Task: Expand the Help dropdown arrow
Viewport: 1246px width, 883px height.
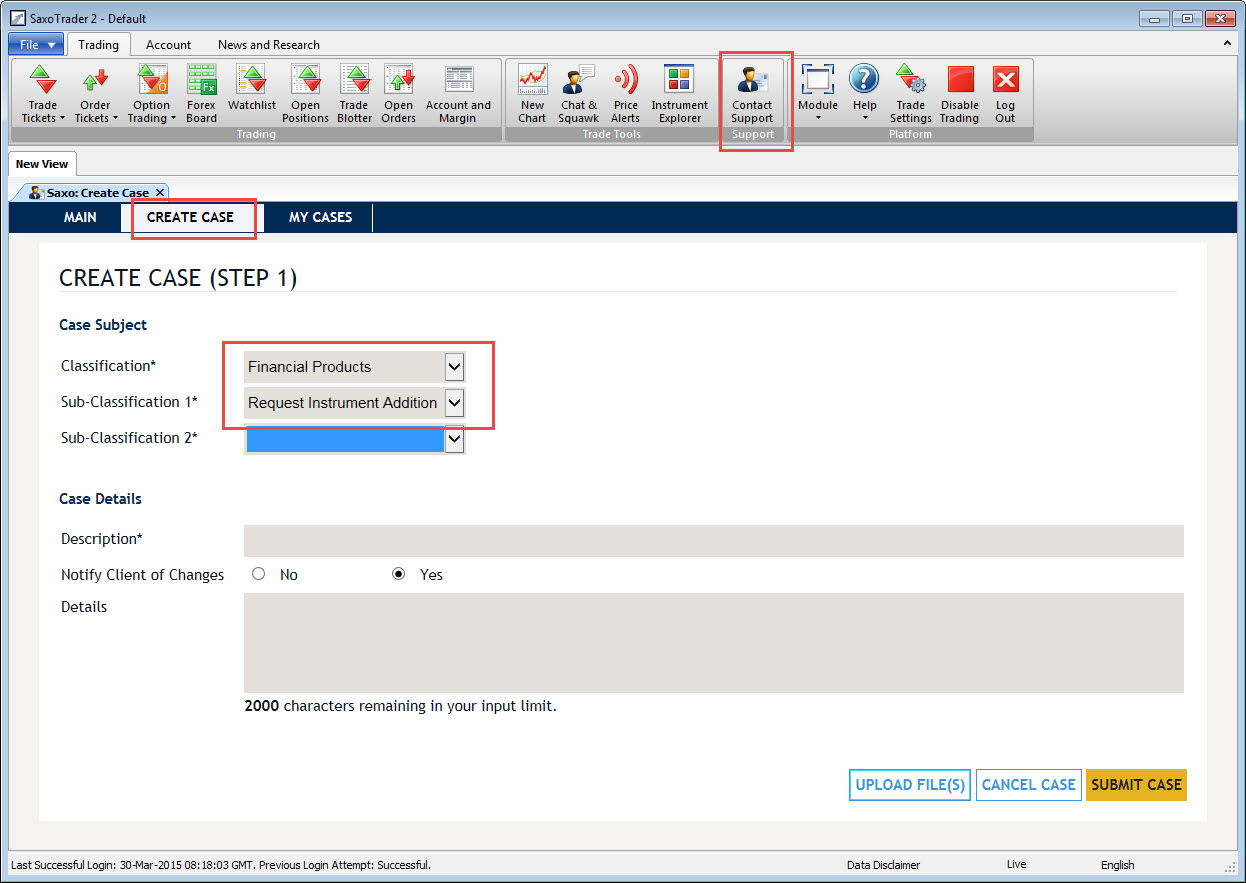Action: (864, 118)
